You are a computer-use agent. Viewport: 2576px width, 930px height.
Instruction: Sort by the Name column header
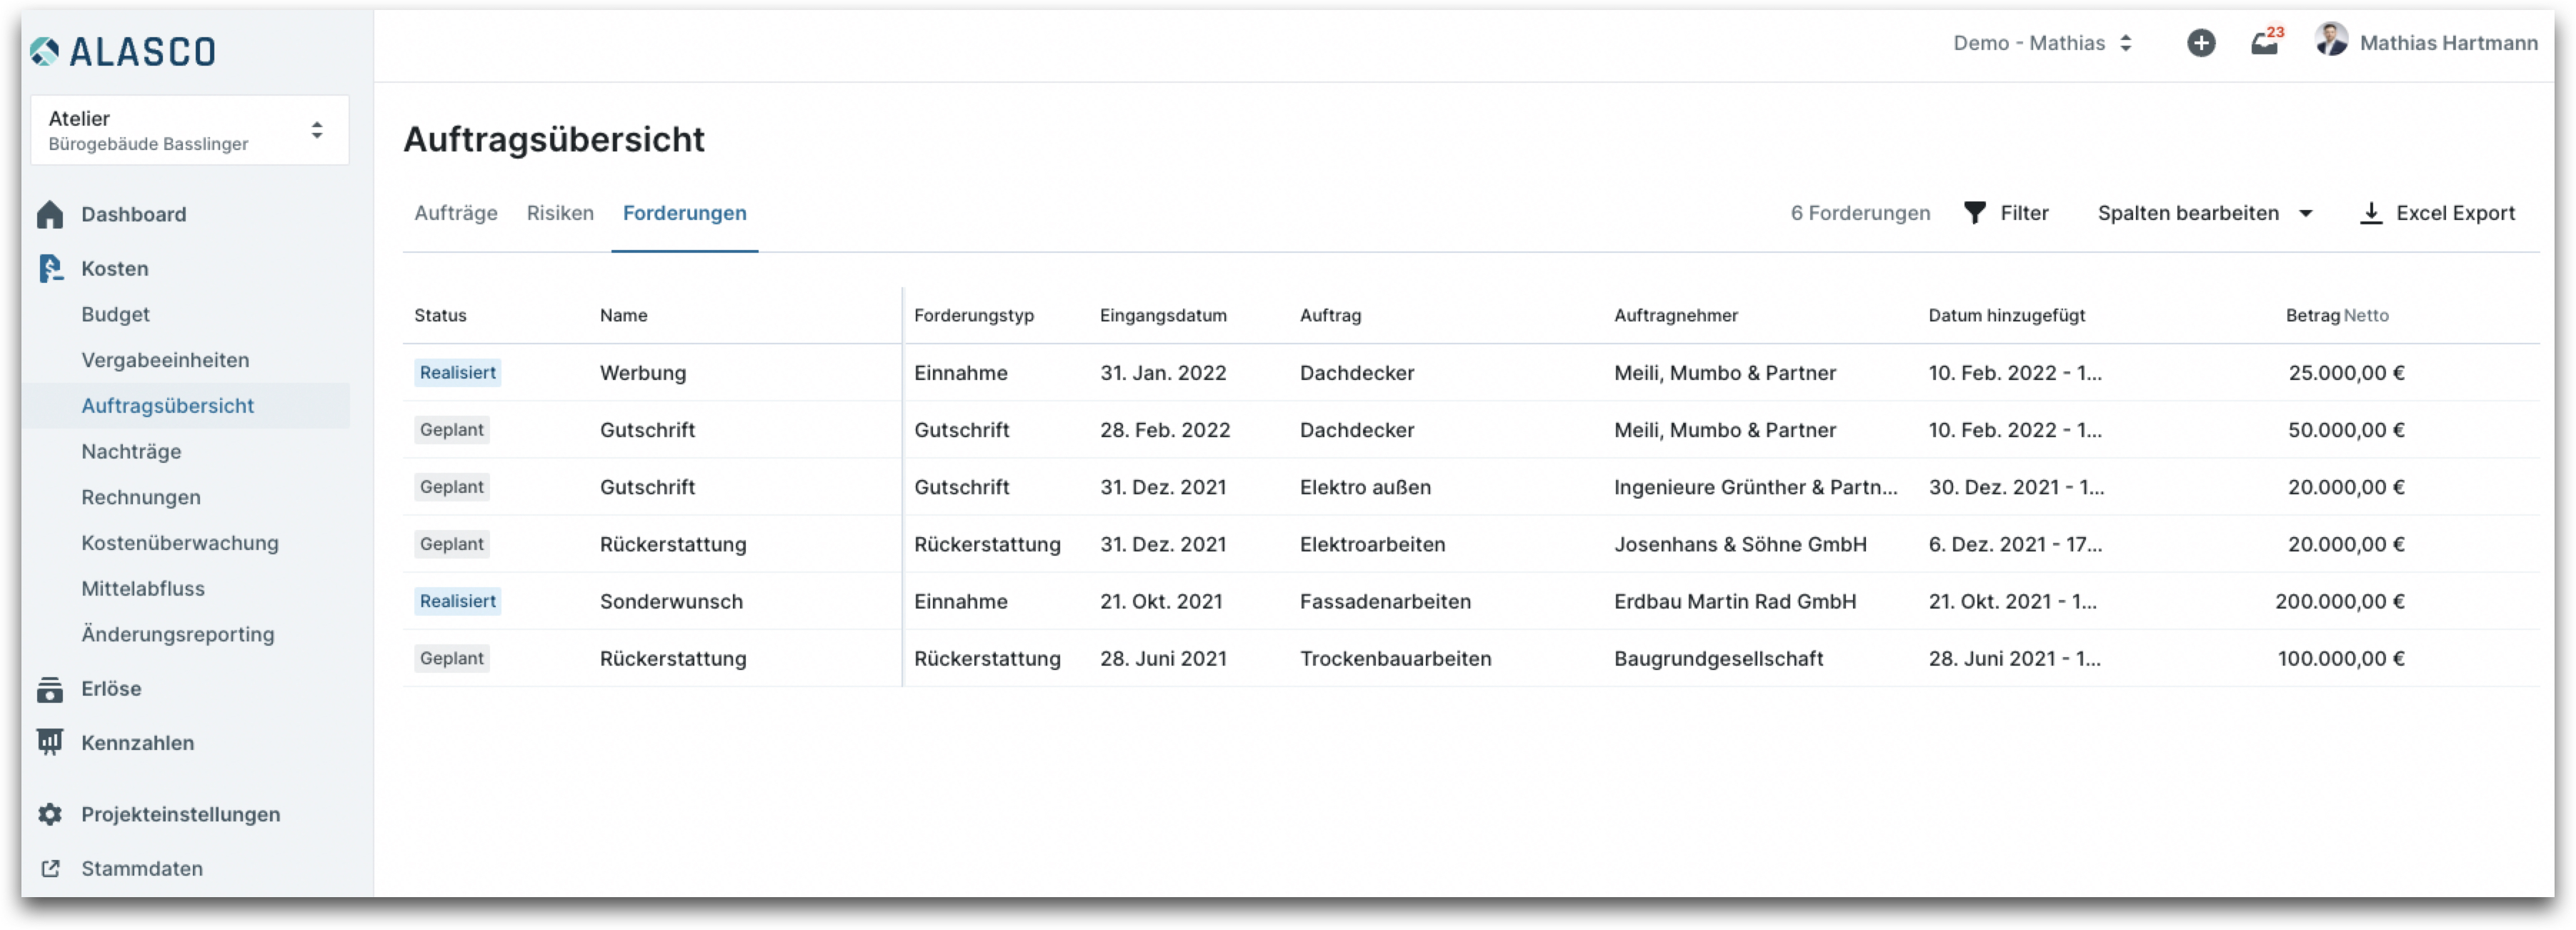[624, 315]
